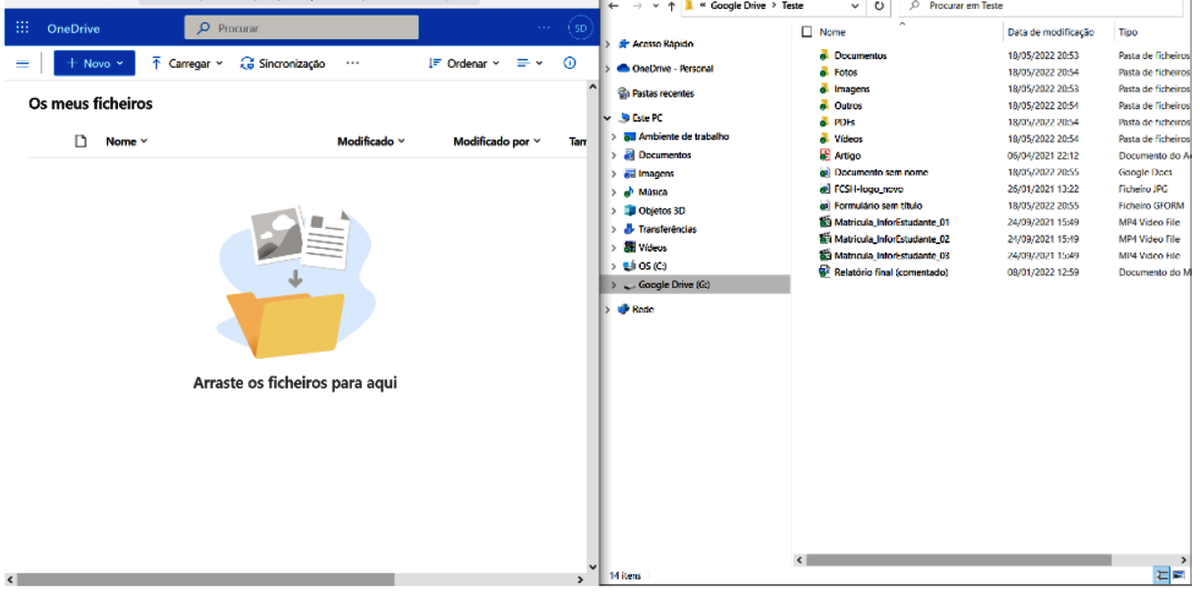Click the Explorer horizontal scrollbar
The width and height of the screenshot is (1200, 592).
point(950,560)
